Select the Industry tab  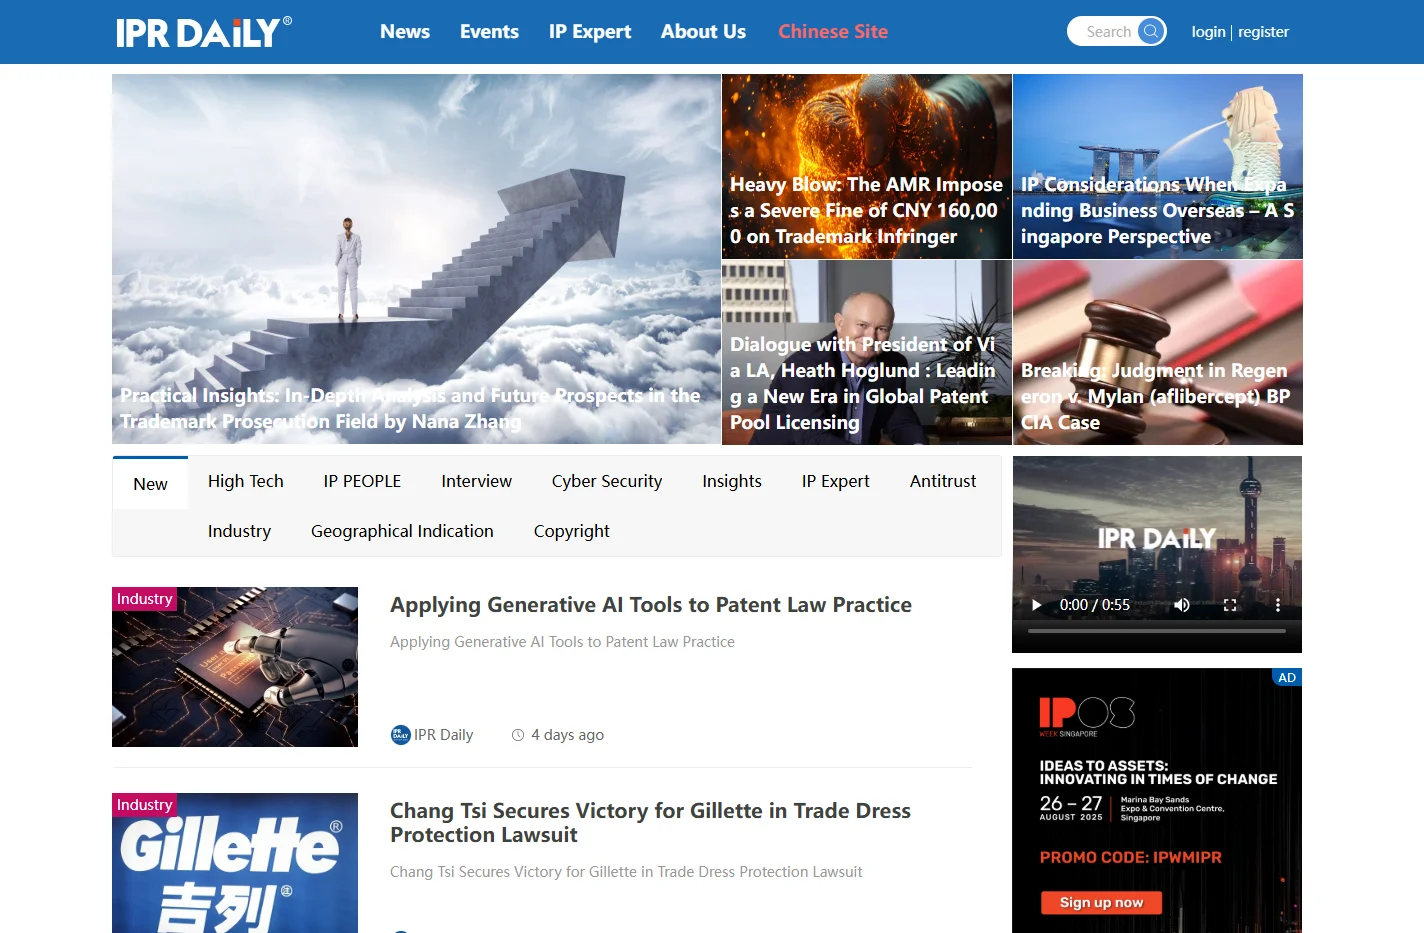pyautogui.click(x=239, y=531)
